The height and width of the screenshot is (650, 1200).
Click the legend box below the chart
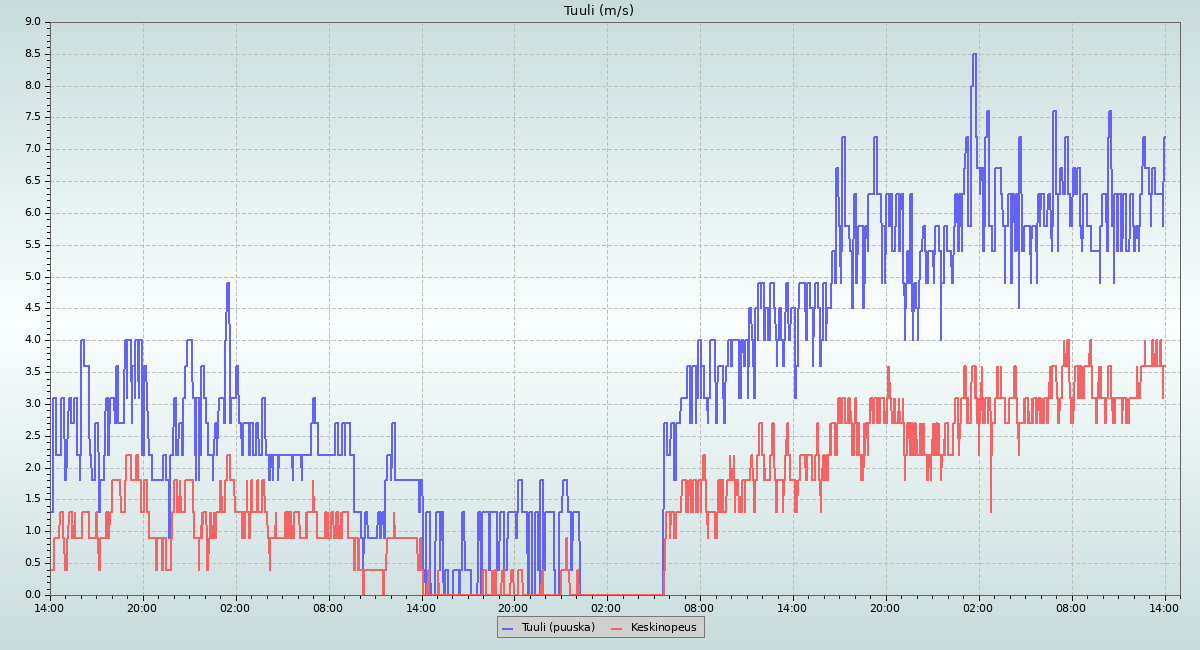600,627
